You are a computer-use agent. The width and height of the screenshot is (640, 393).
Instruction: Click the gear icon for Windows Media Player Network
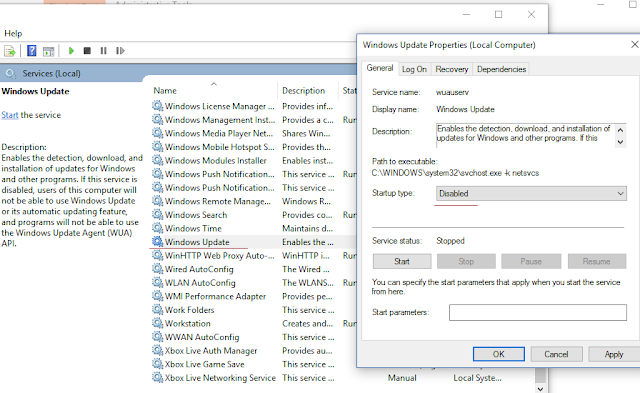[x=158, y=133]
